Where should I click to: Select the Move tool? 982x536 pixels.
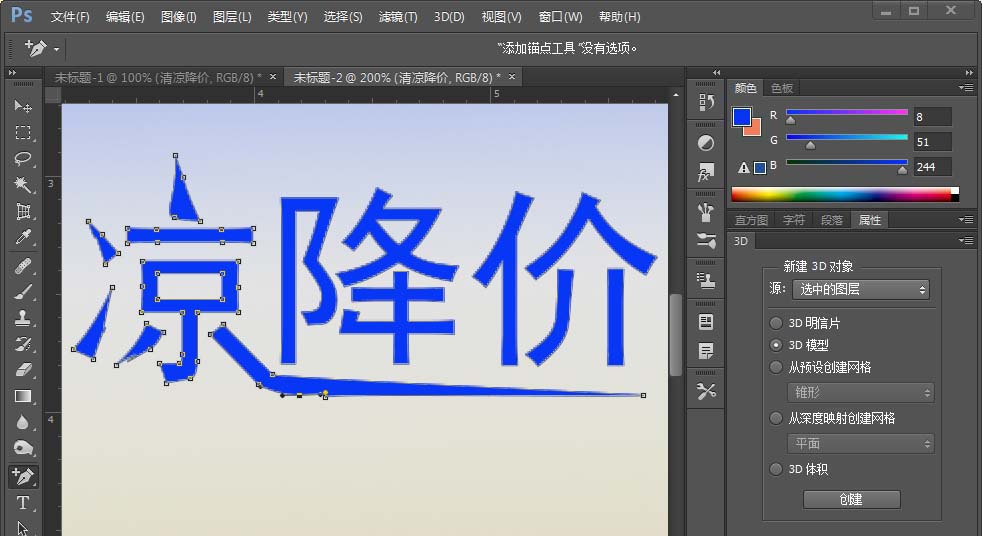pyautogui.click(x=22, y=106)
